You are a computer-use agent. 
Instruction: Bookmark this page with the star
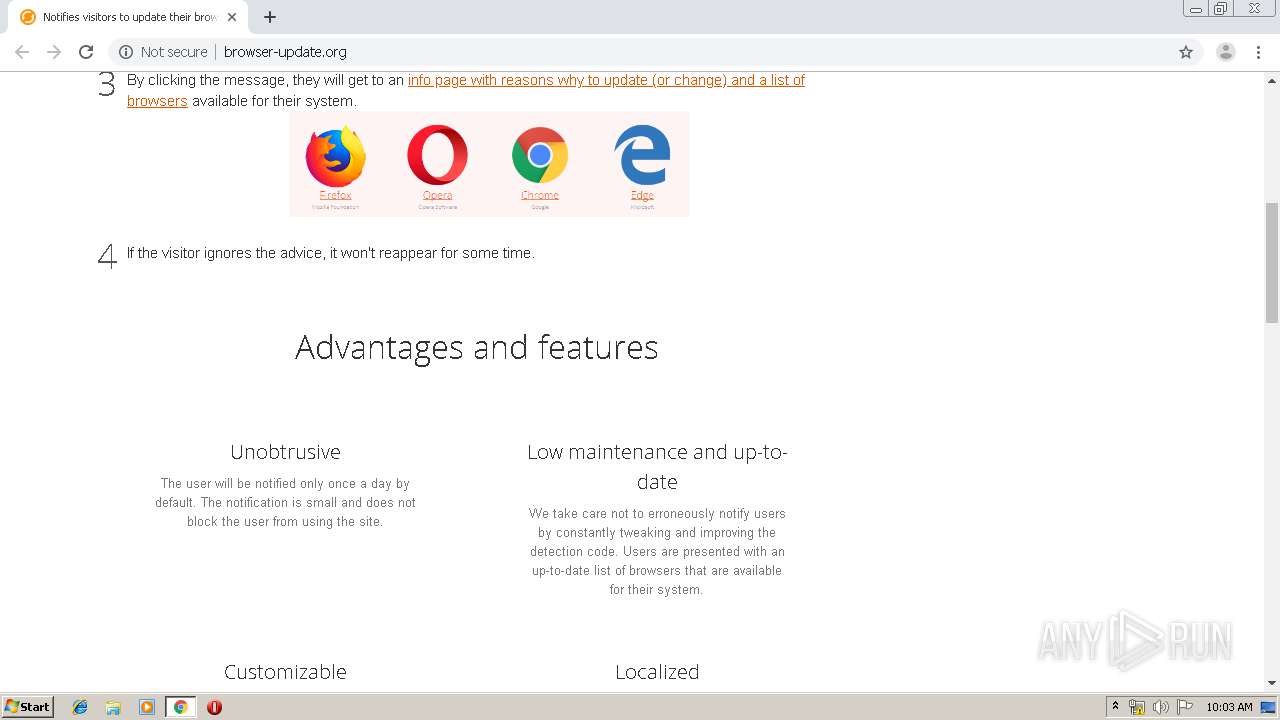[1186, 52]
